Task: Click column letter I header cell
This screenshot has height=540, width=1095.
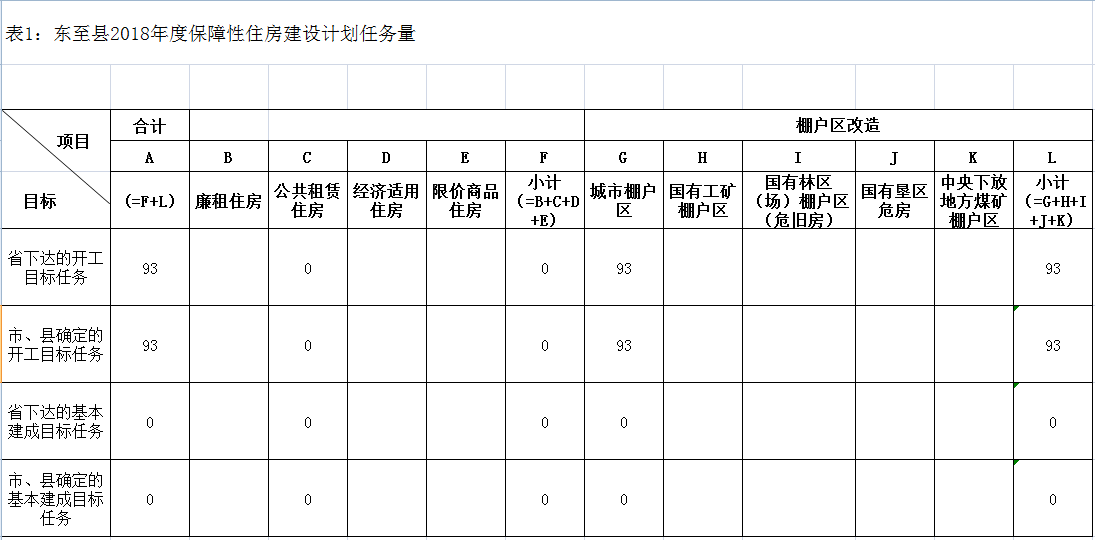Action: coord(798,157)
